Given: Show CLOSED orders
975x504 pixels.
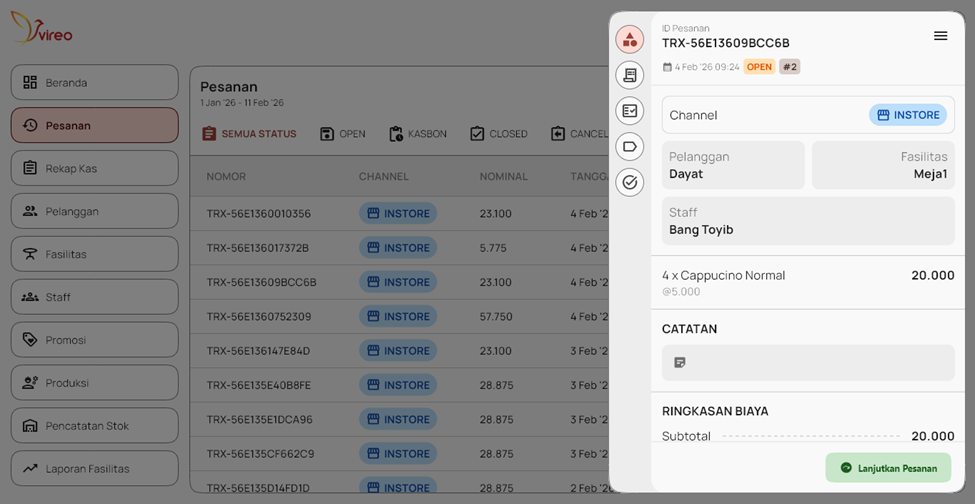Looking at the screenshot, I should coord(498,134).
